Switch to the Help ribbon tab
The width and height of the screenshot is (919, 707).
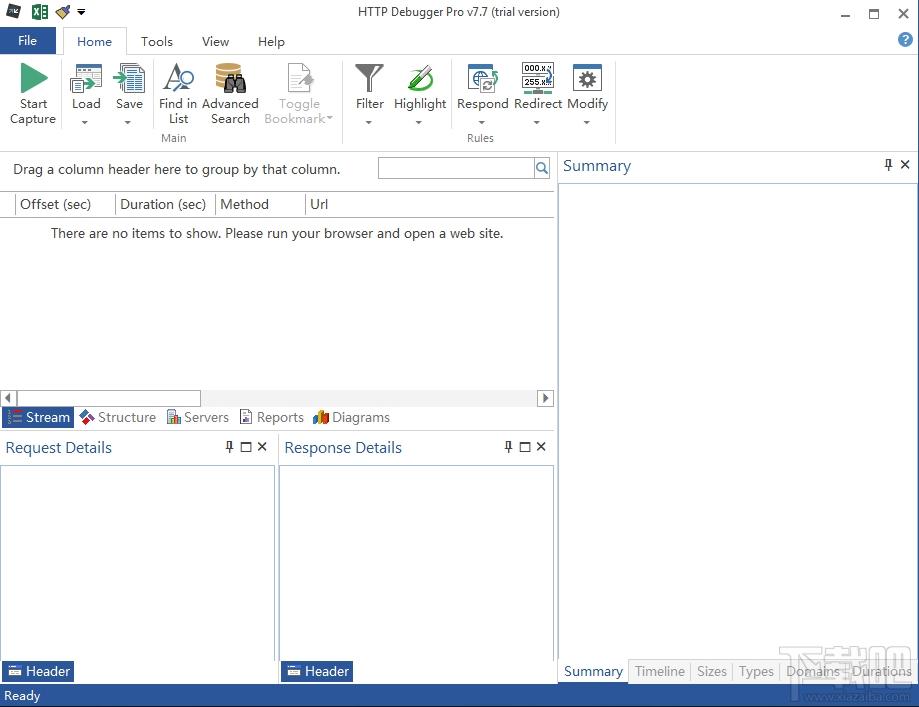pyautogui.click(x=271, y=41)
